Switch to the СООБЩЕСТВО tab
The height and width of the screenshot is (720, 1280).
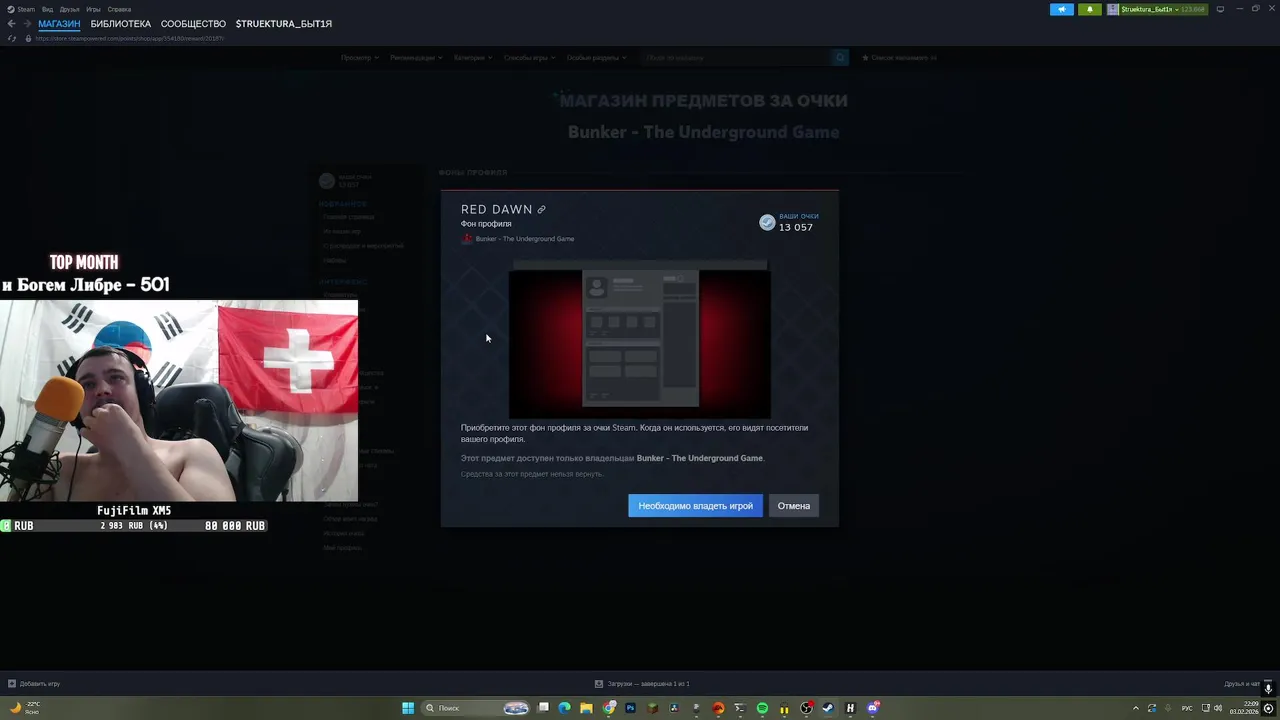point(193,23)
